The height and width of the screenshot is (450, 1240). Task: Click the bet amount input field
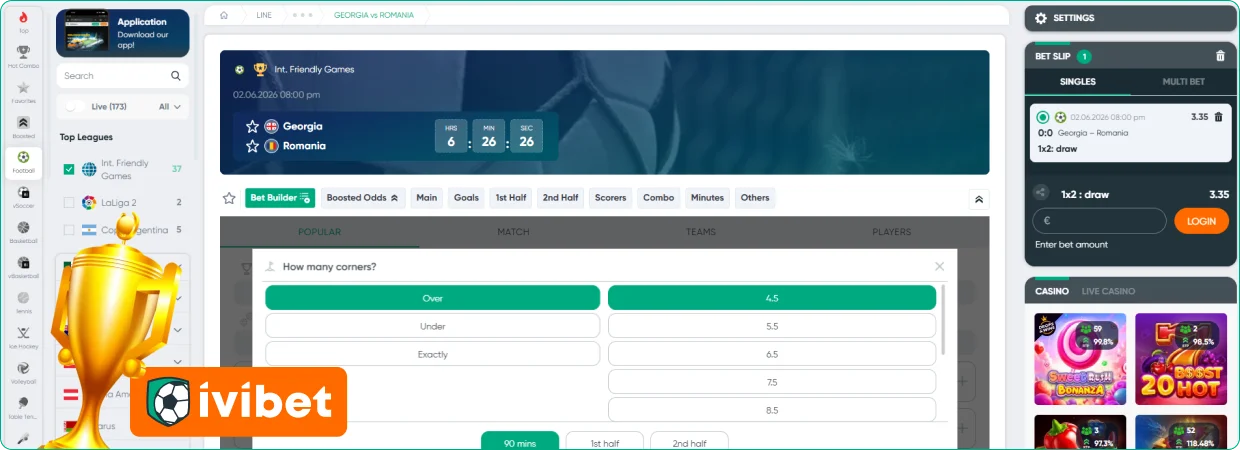(1100, 221)
